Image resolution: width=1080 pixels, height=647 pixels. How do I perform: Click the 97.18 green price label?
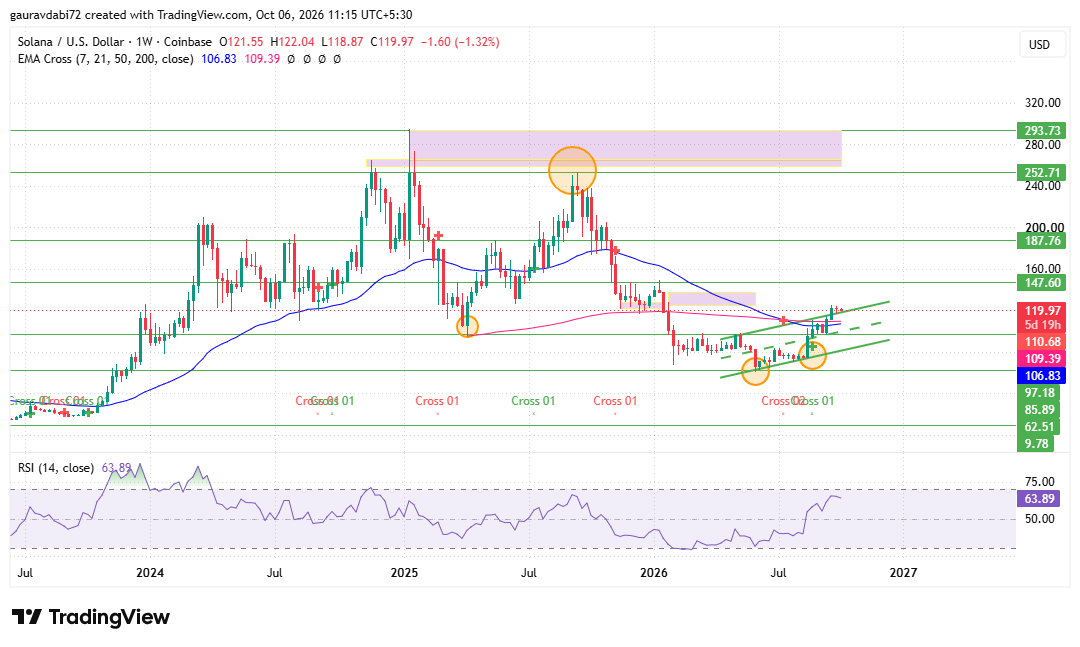pyautogui.click(x=1037, y=393)
